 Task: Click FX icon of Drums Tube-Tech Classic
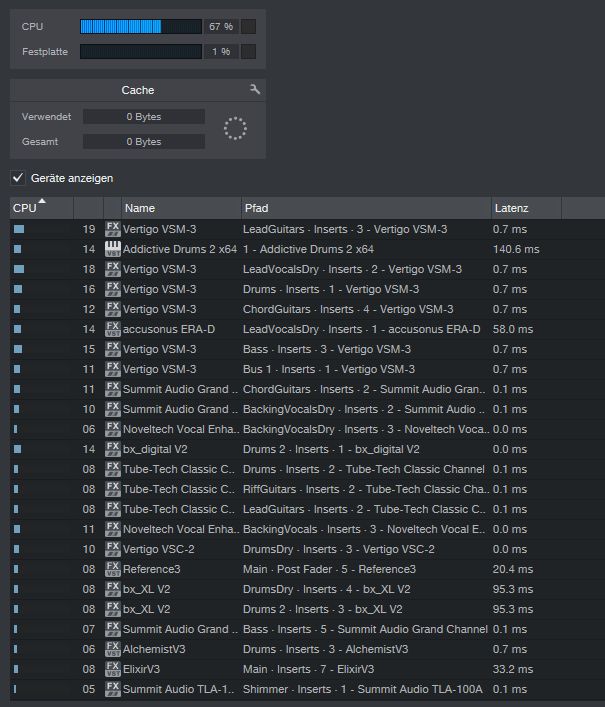pos(113,469)
